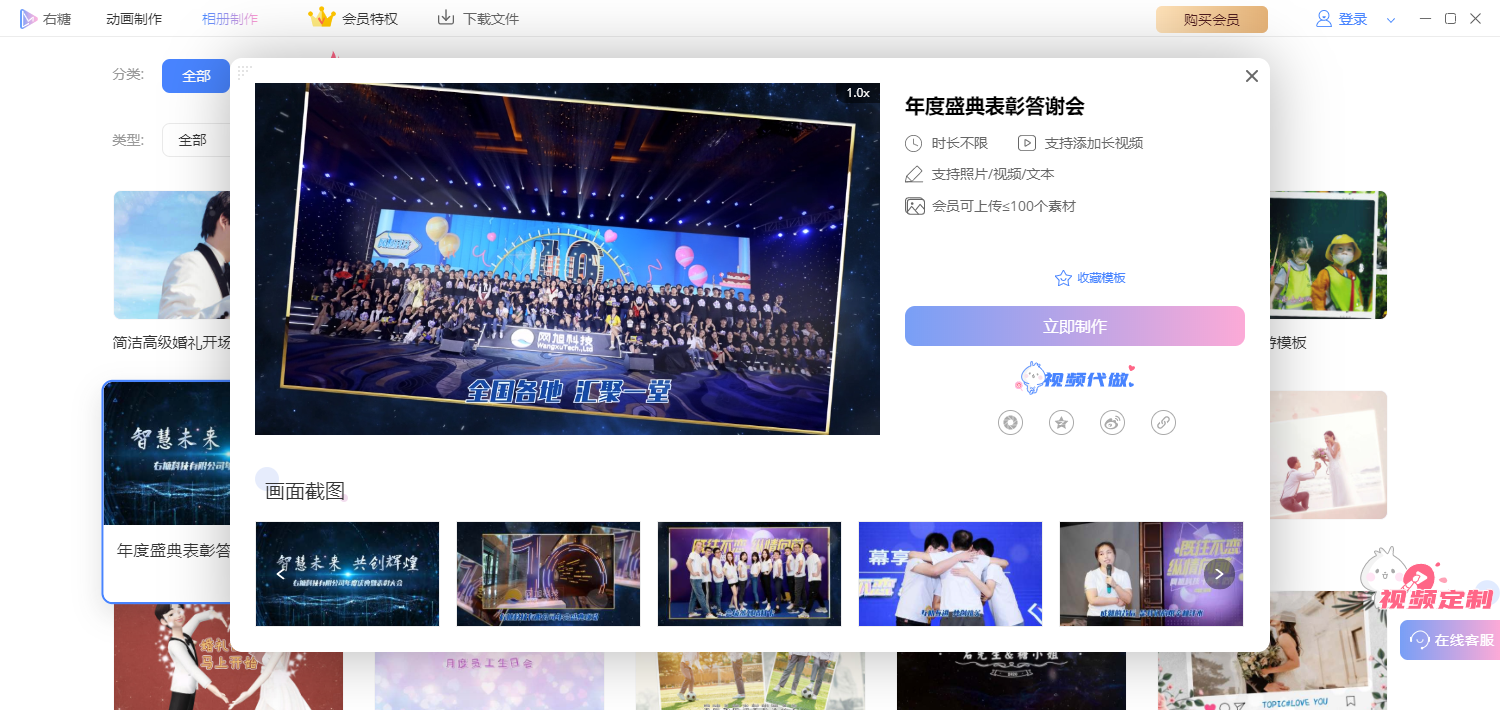Open 在线客服 chat button
The image size is (1500, 710).
click(1450, 640)
